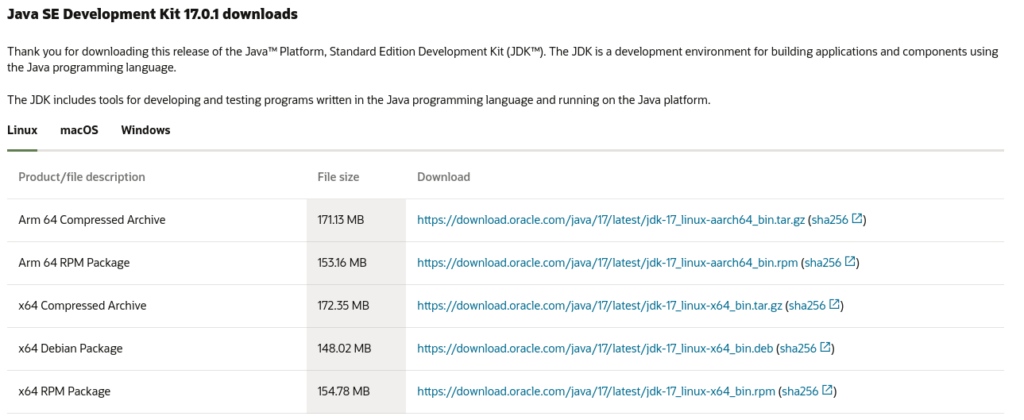Click the 'Product/file description' column header

(x=82, y=177)
